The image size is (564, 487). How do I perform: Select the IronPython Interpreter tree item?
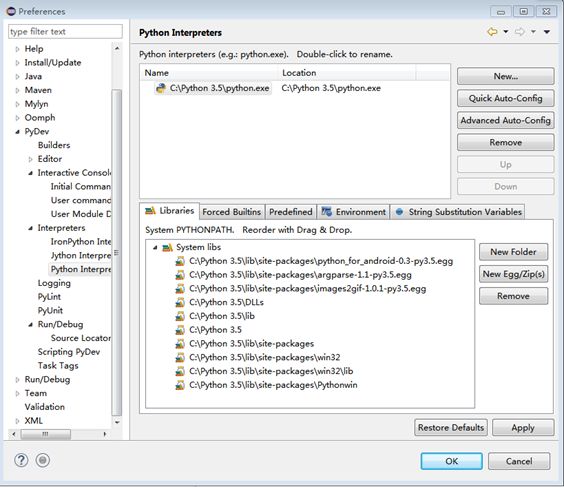tap(81, 242)
